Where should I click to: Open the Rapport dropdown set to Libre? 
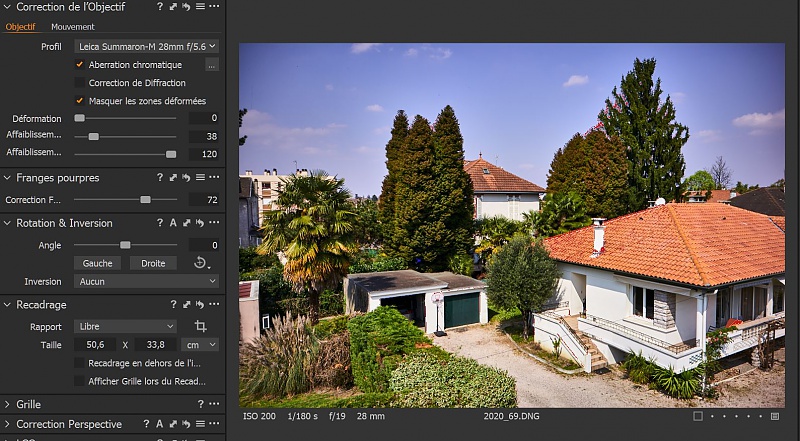pyautogui.click(x=125, y=326)
